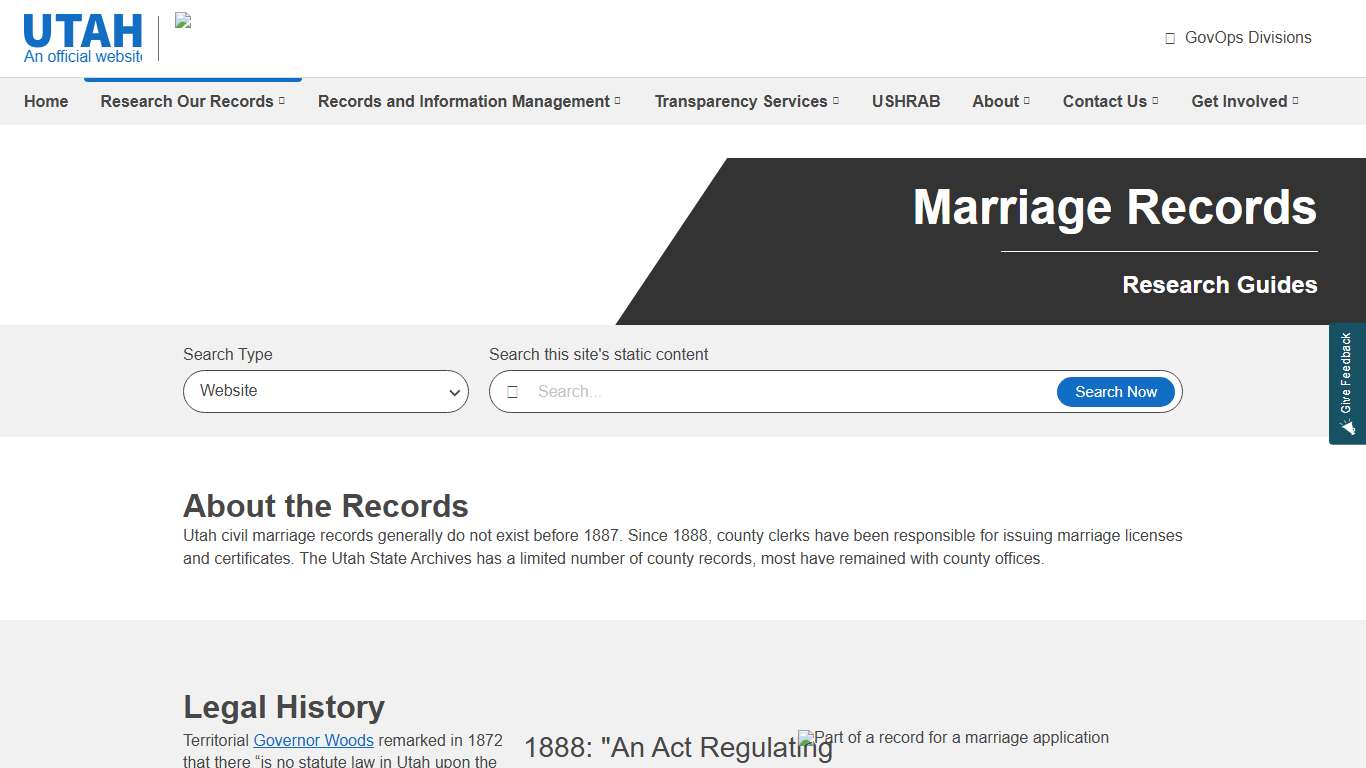1366x768 pixels.
Task: Click the megaphone icon on the Give Feedback tab
Action: click(1347, 428)
